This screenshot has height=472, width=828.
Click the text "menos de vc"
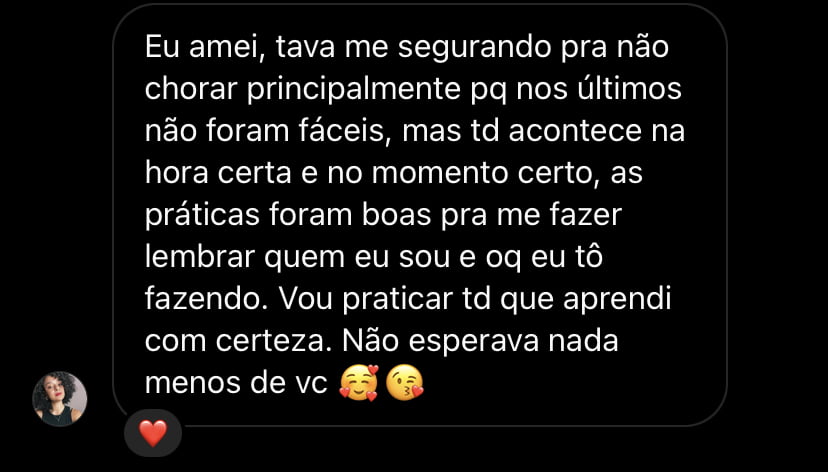[x=237, y=383]
